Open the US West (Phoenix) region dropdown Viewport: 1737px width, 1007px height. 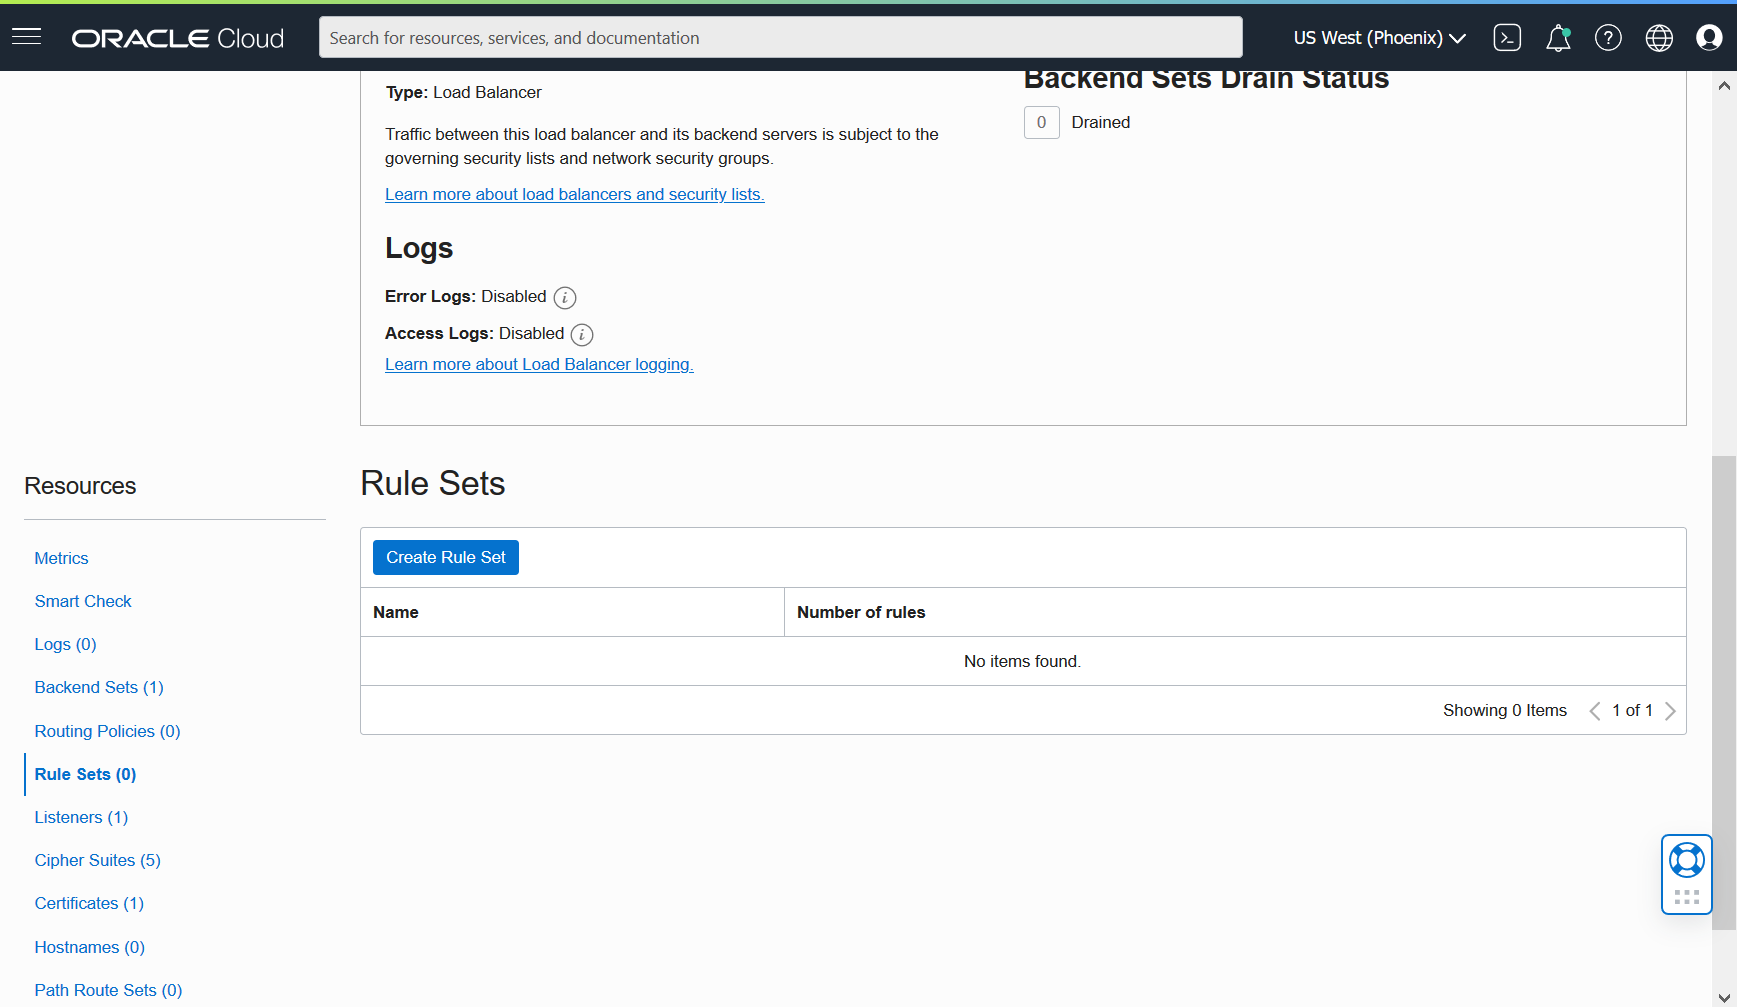click(x=1378, y=37)
